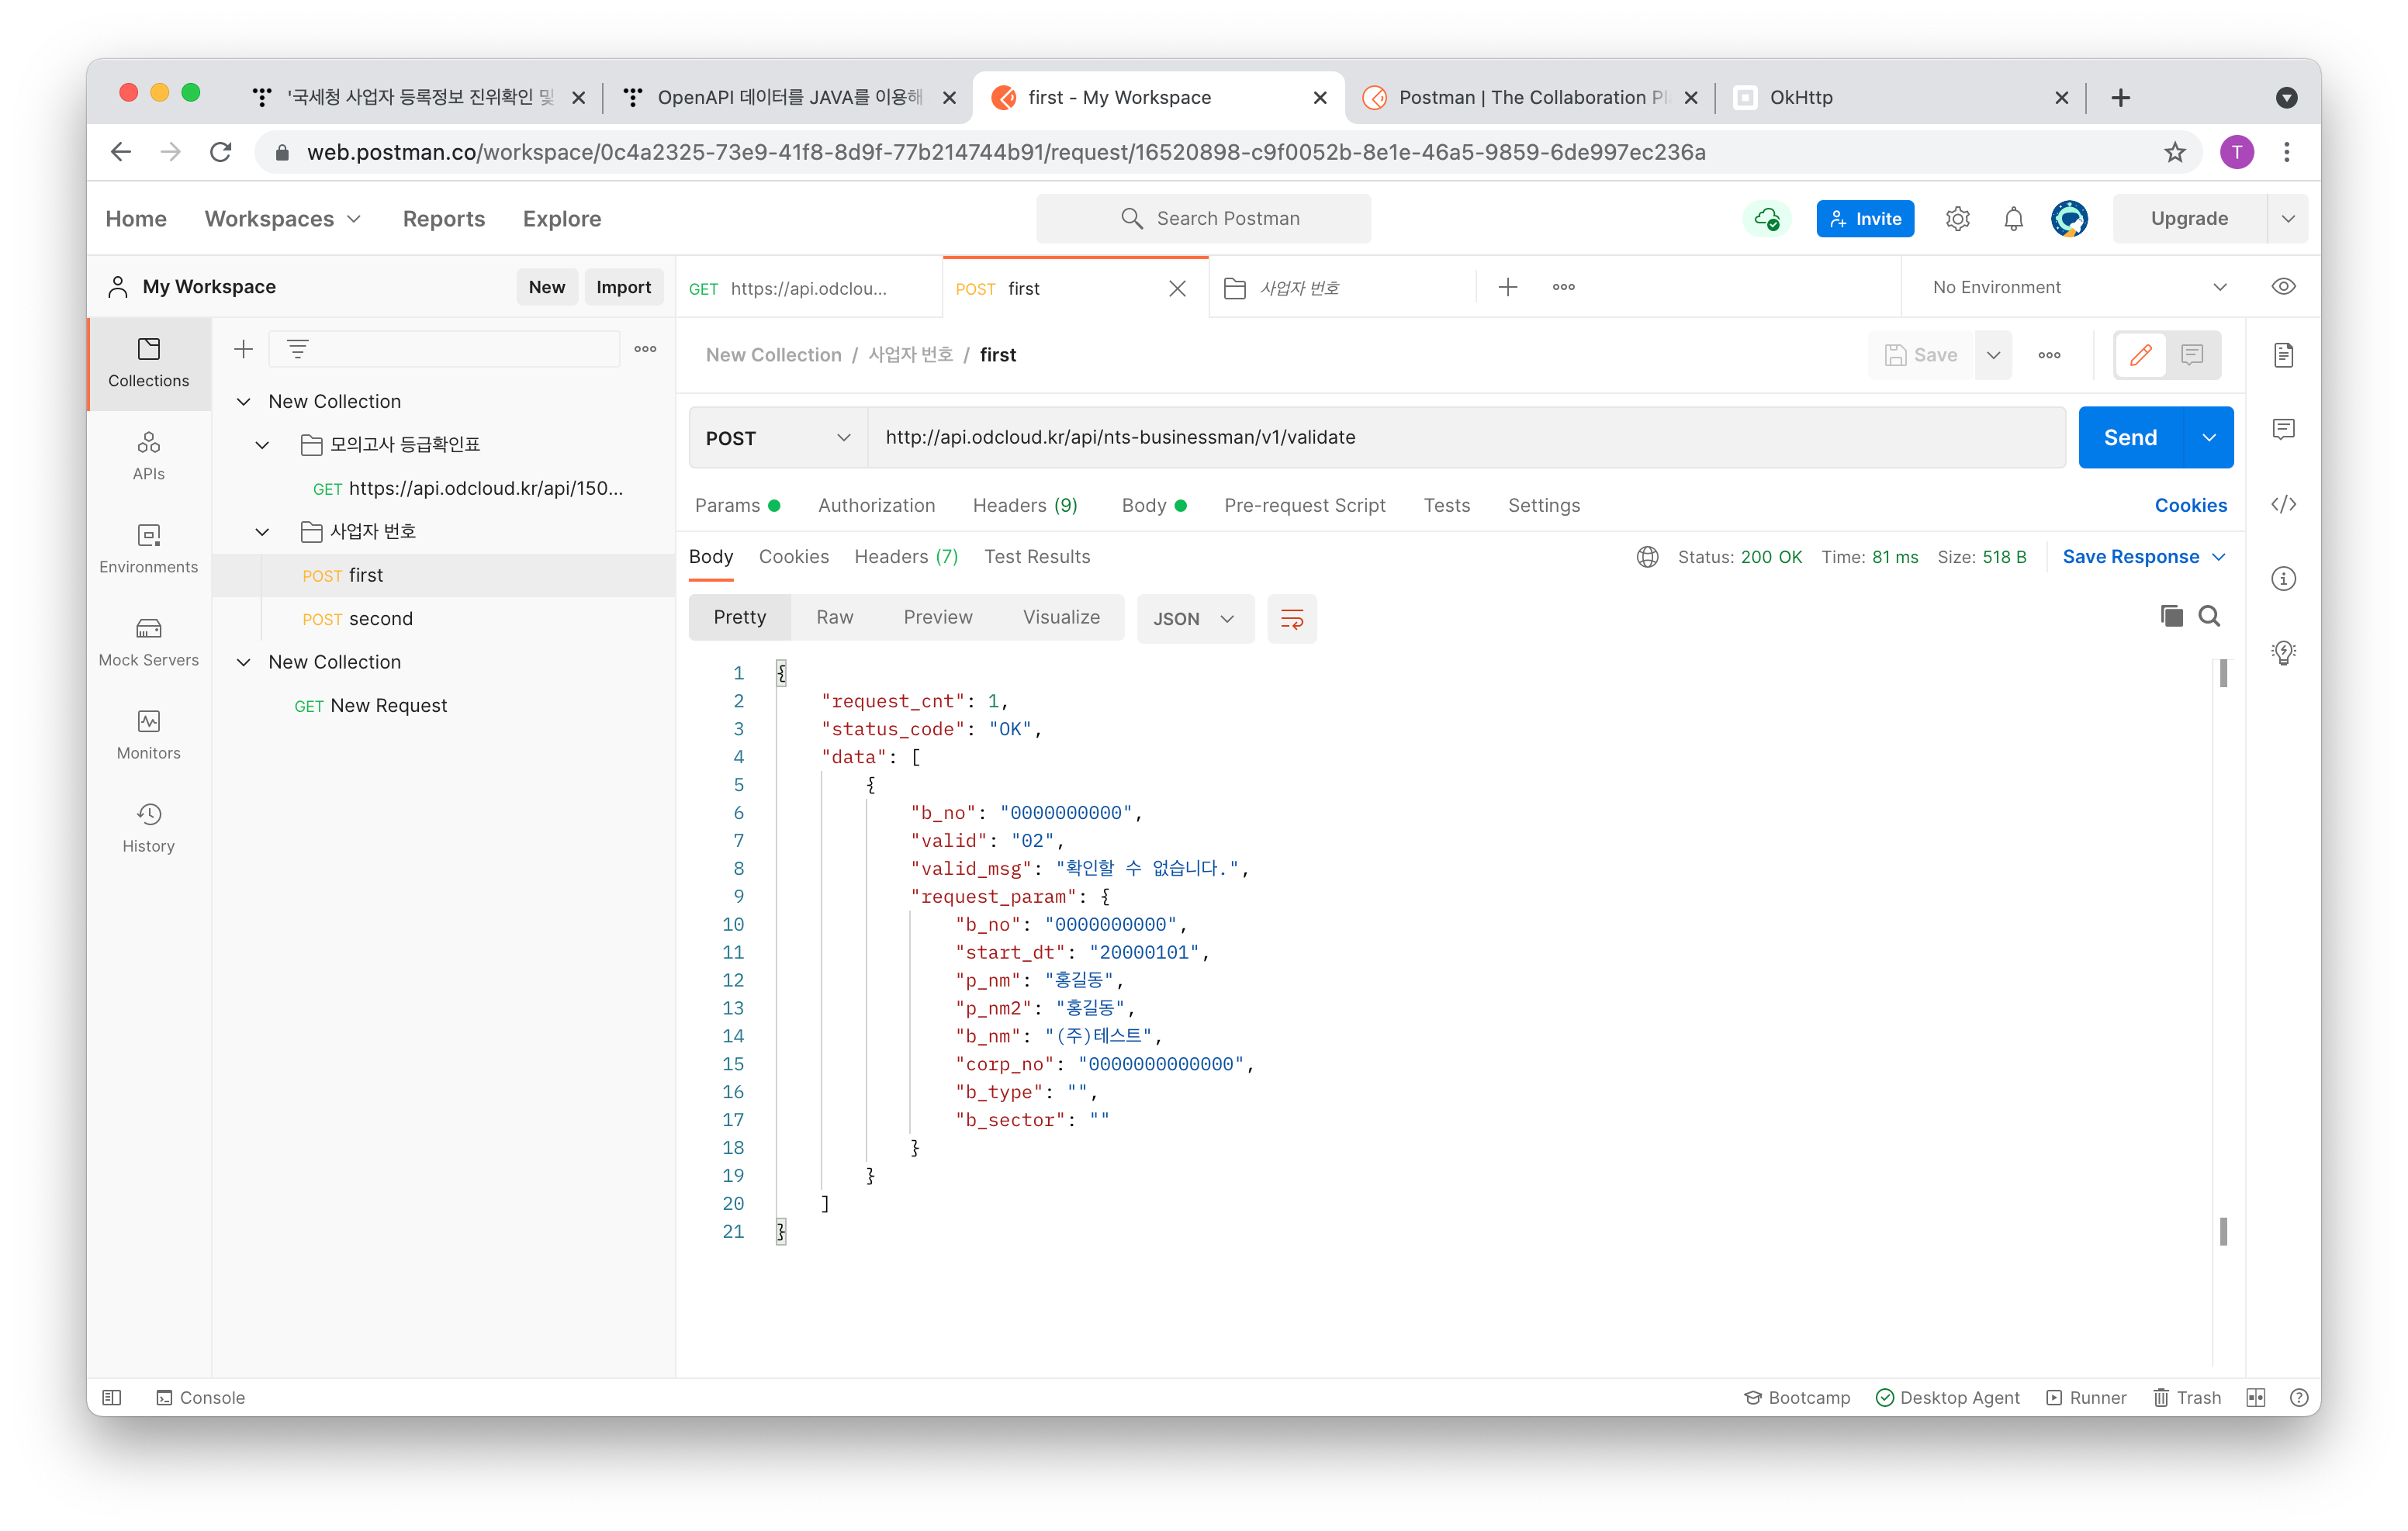Open the notifications bell

coord(2013,218)
